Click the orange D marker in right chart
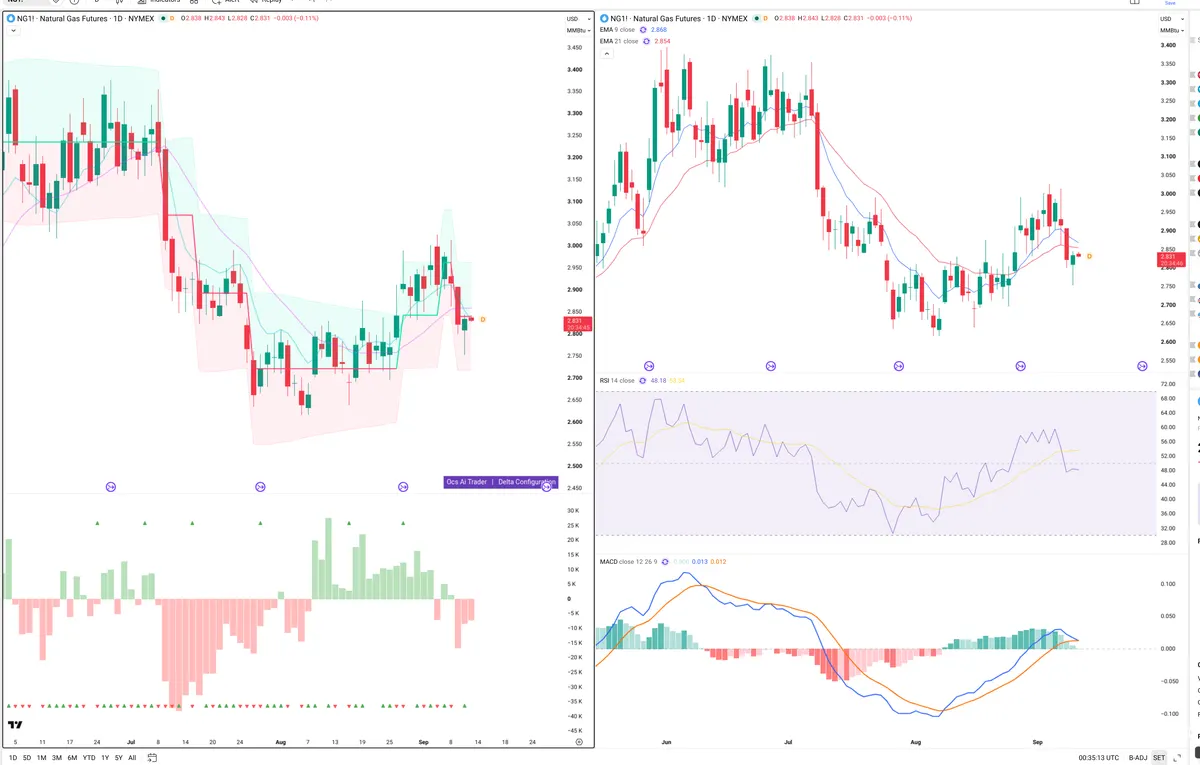1200x765 pixels. pos(1089,257)
